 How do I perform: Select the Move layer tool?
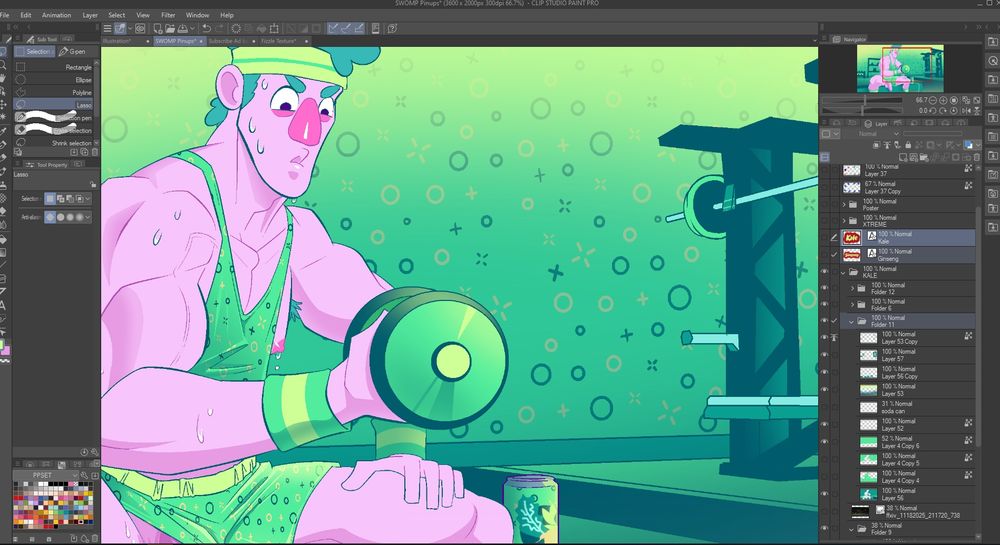pyautogui.click(x=3, y=104)
